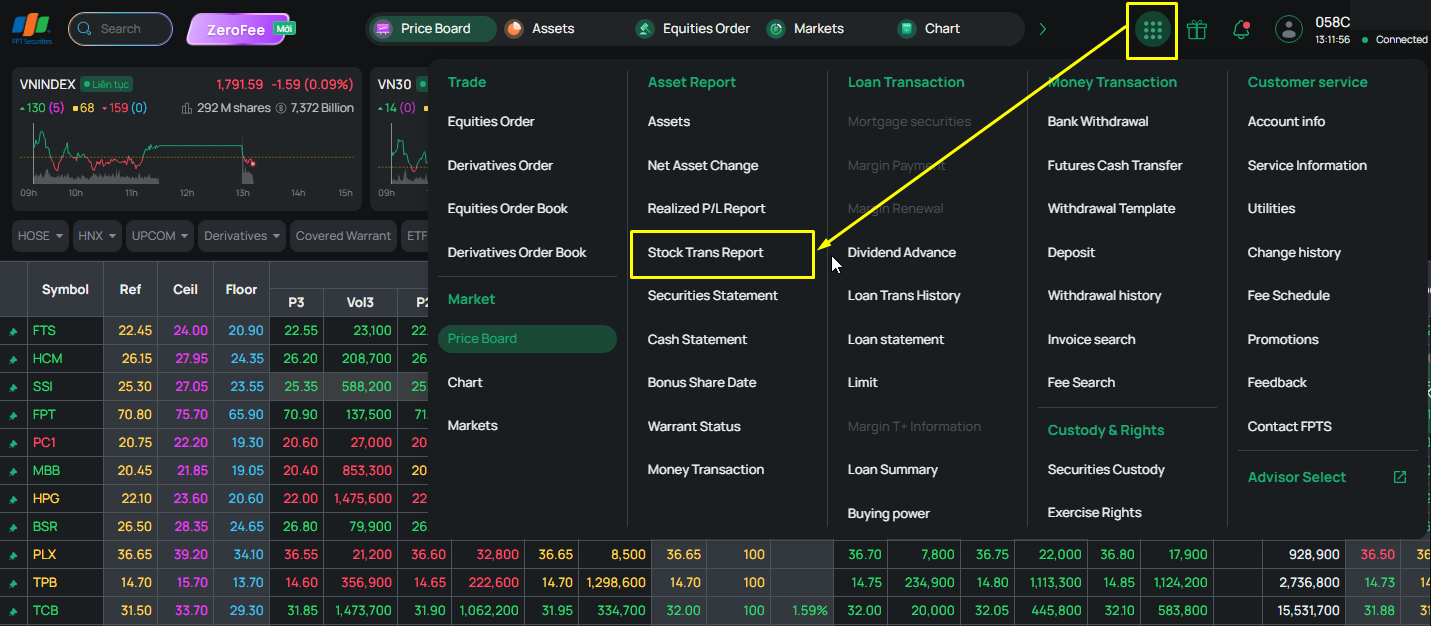Switch to the Price Board tab
Screen dimensions: 1431x626
(x=431, y=29)
